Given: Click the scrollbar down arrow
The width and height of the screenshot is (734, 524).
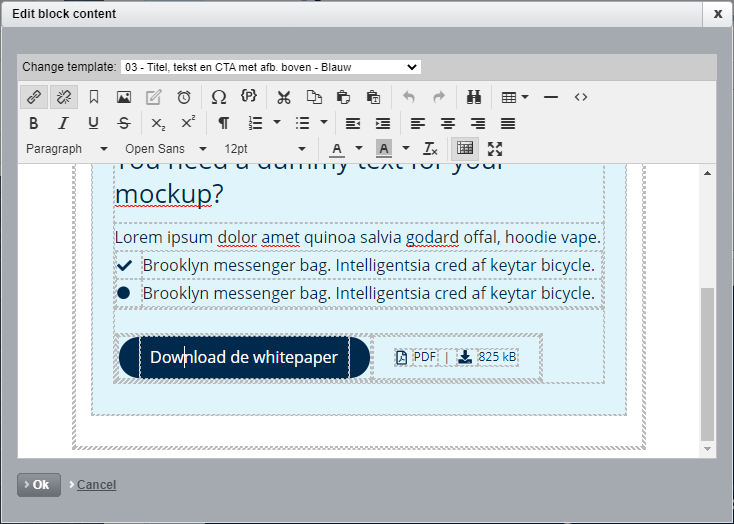Looking at the screenshot, I should pyautogui.click(x=707, y=449).
